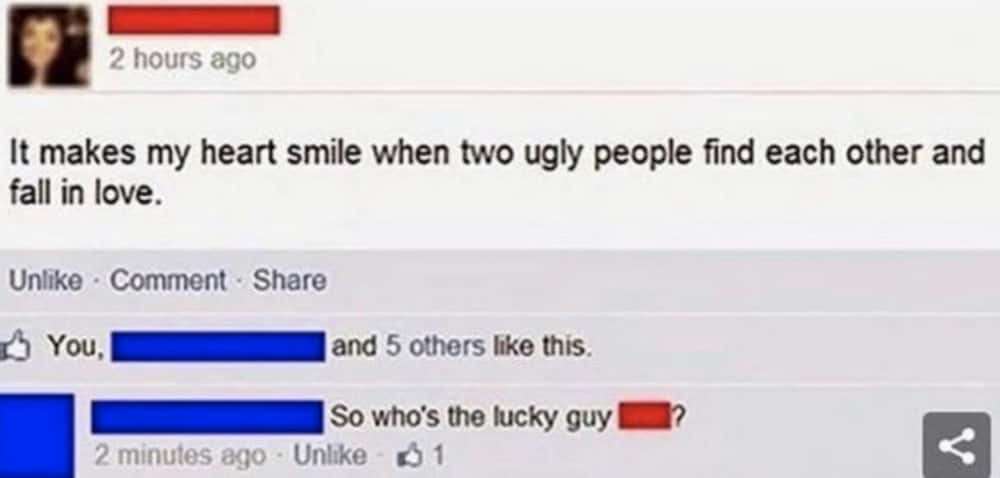Click the word "You," in the likes line
This screenshot has width=1000, height=478.
point(76,346)
